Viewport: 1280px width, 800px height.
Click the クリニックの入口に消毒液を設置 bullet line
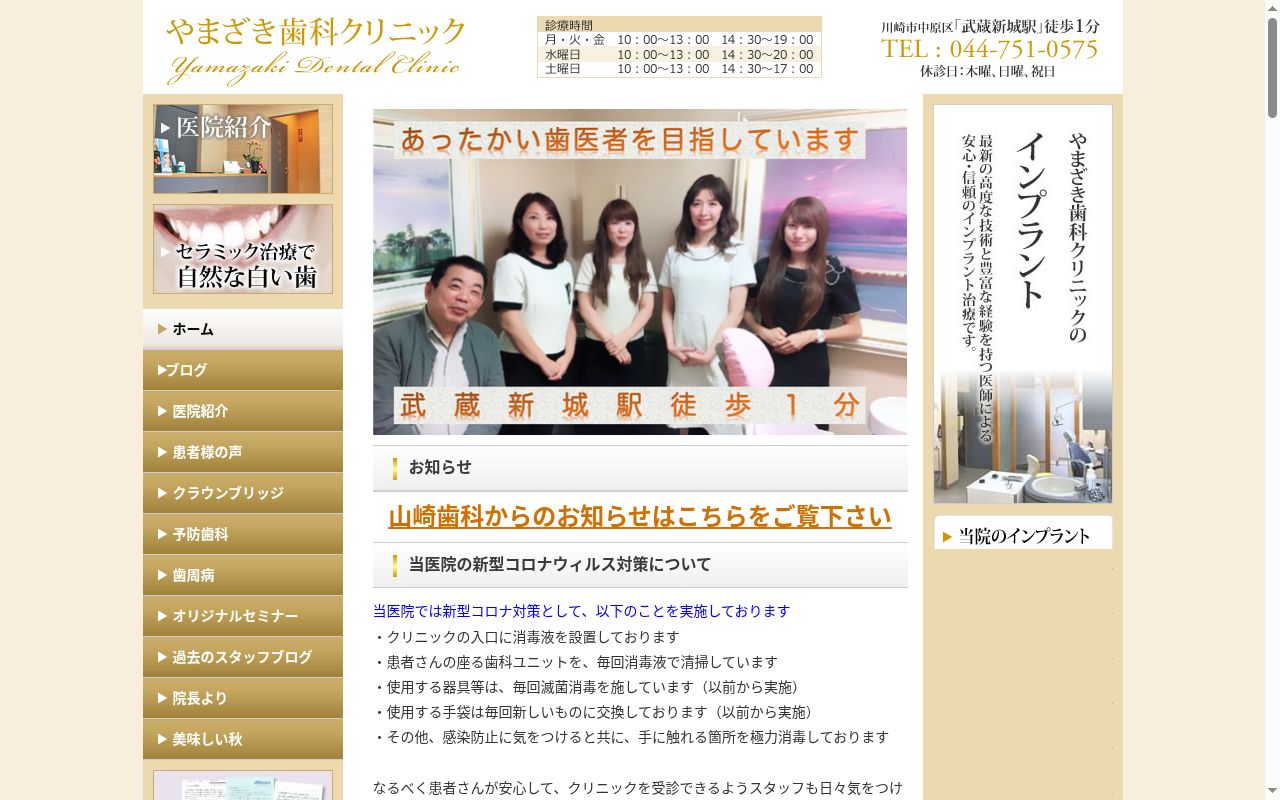[x=526, y=637]
